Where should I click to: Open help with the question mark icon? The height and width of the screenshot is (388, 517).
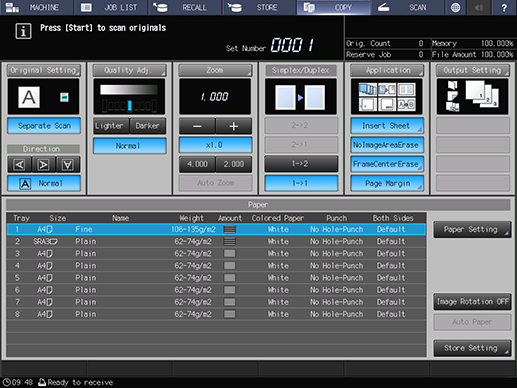pos(504,7)
